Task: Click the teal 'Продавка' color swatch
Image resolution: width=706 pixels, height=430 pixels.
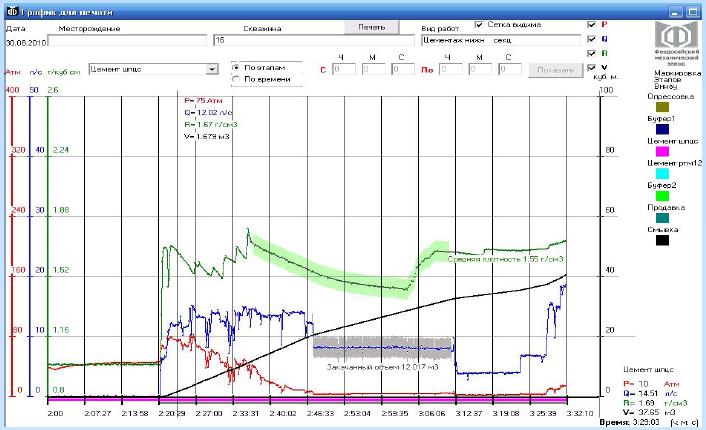Action: (x=662, y=218)
